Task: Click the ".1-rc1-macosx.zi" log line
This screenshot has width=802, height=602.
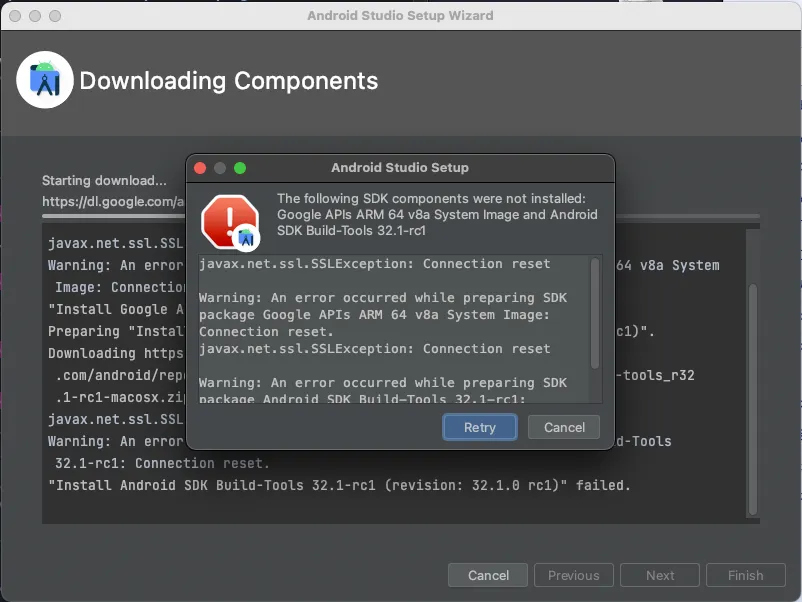Action: [x=120, y=397]
